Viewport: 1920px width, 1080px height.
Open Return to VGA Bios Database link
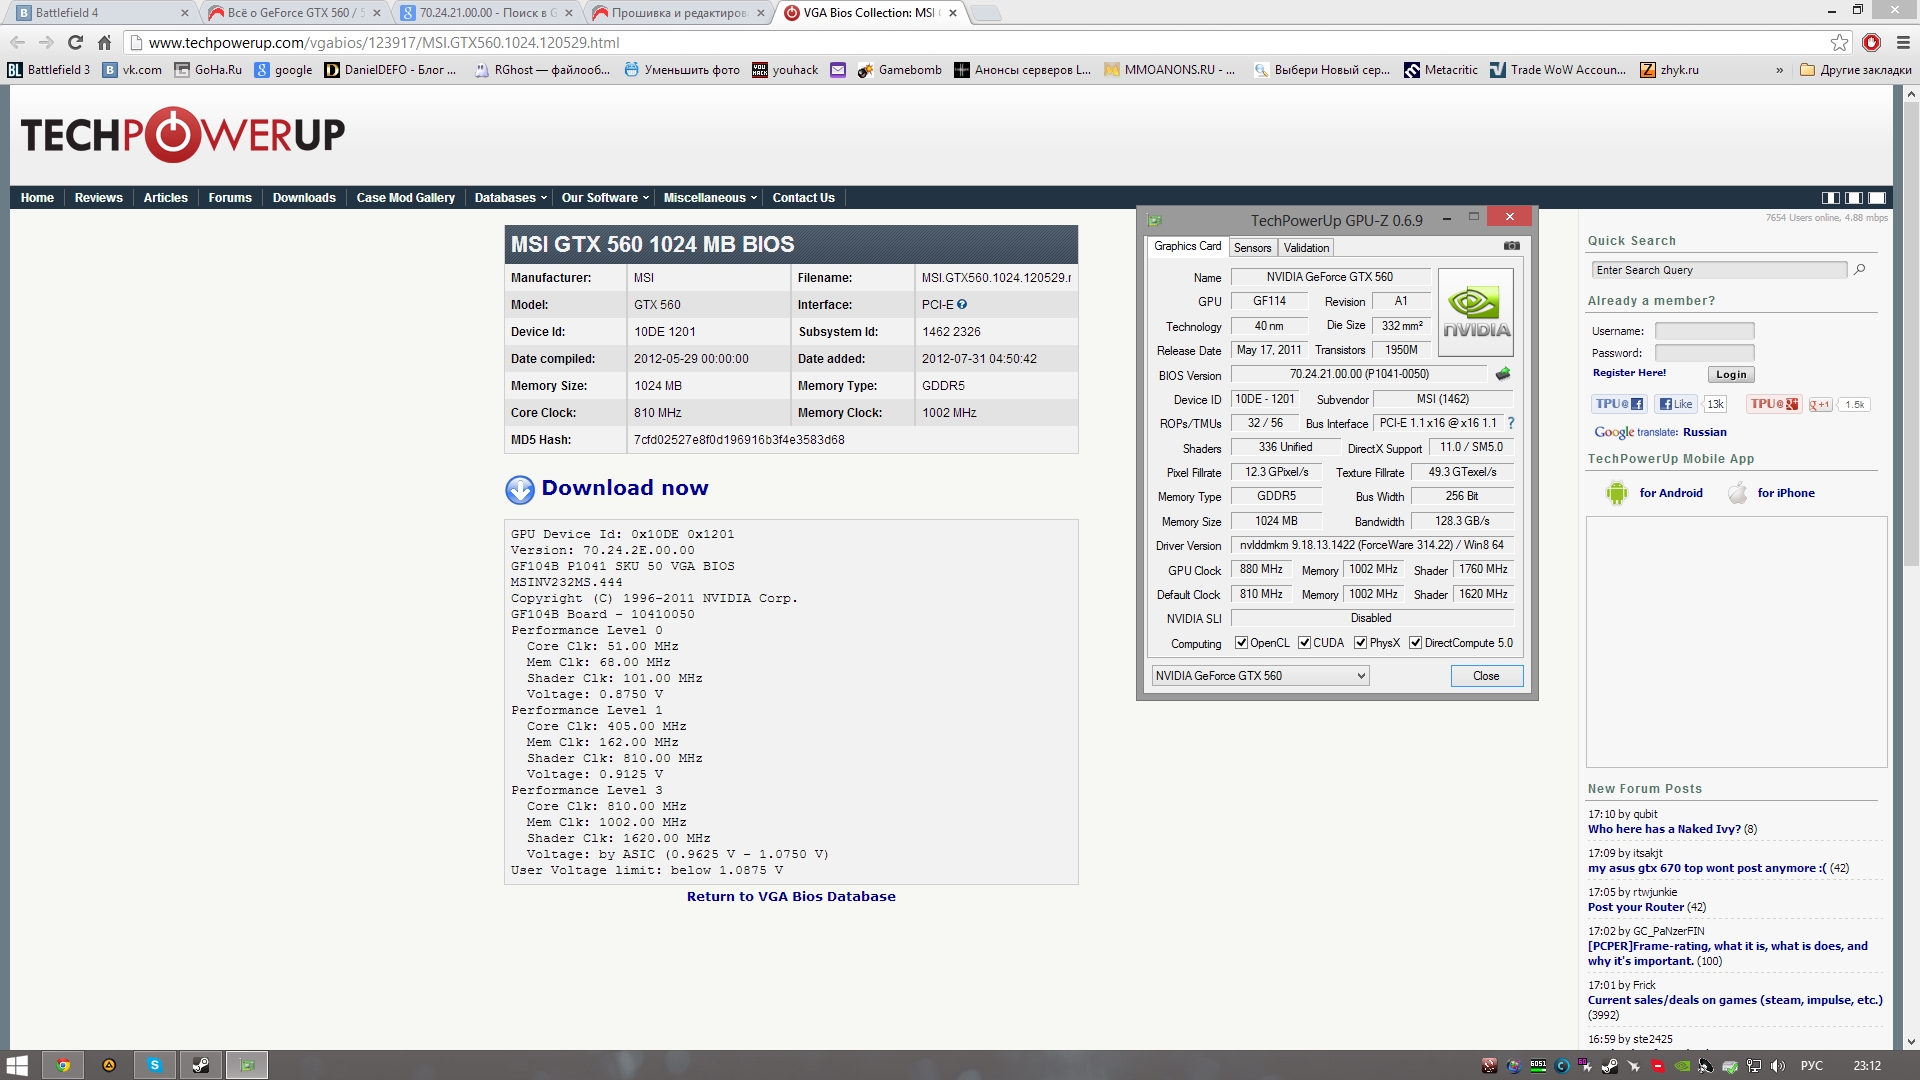pos(790,897)
